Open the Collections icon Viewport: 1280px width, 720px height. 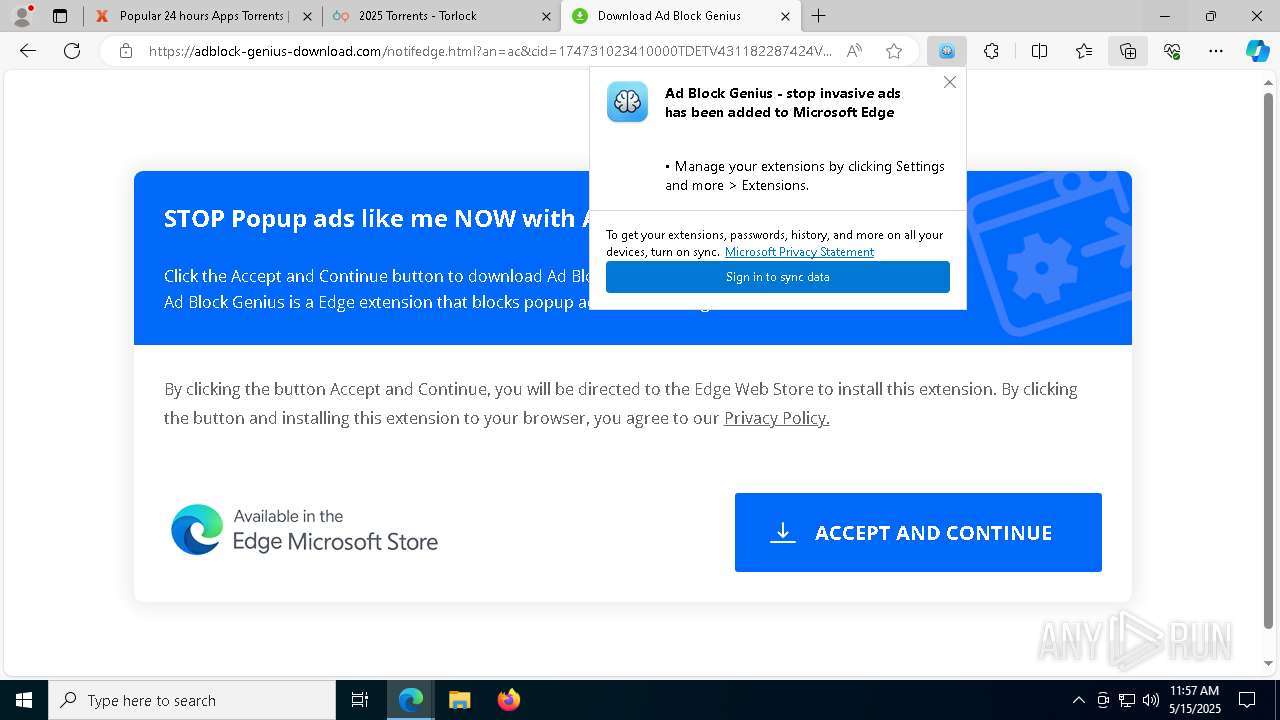pos(1128,51)
